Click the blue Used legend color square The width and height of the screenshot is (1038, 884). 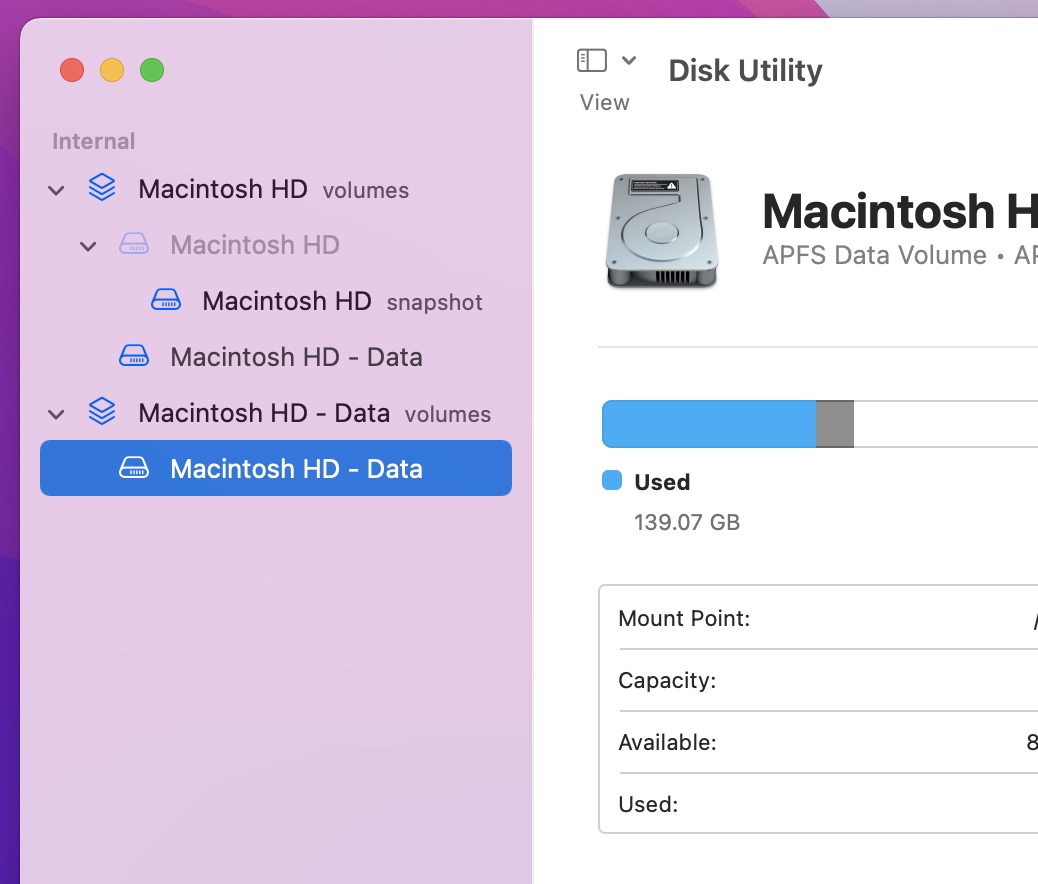pyautogui.click(x=612, y=481)
